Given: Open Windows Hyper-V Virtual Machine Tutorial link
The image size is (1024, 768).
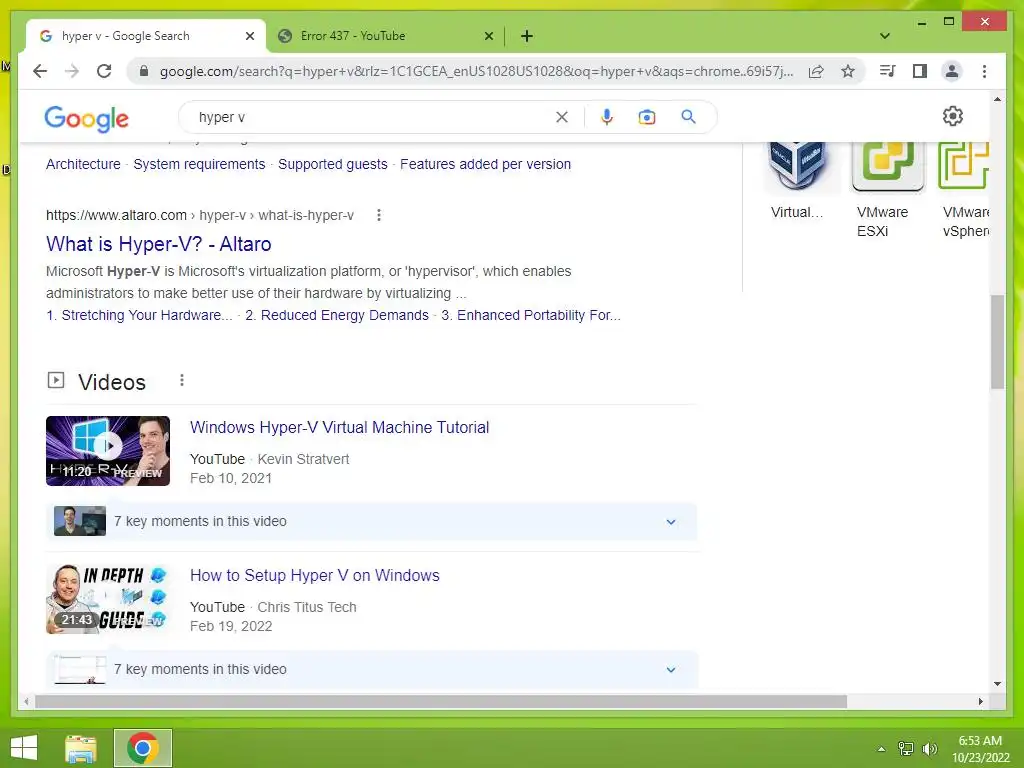Looking at the screenshot, I should [x=340, y=427].
